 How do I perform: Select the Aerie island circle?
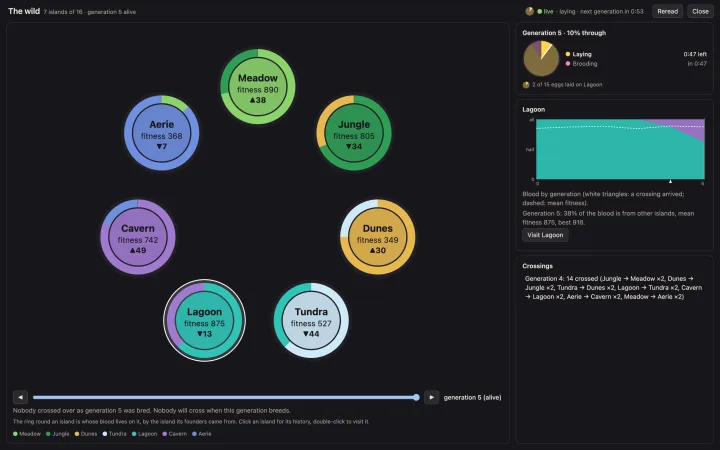(162, 133)
